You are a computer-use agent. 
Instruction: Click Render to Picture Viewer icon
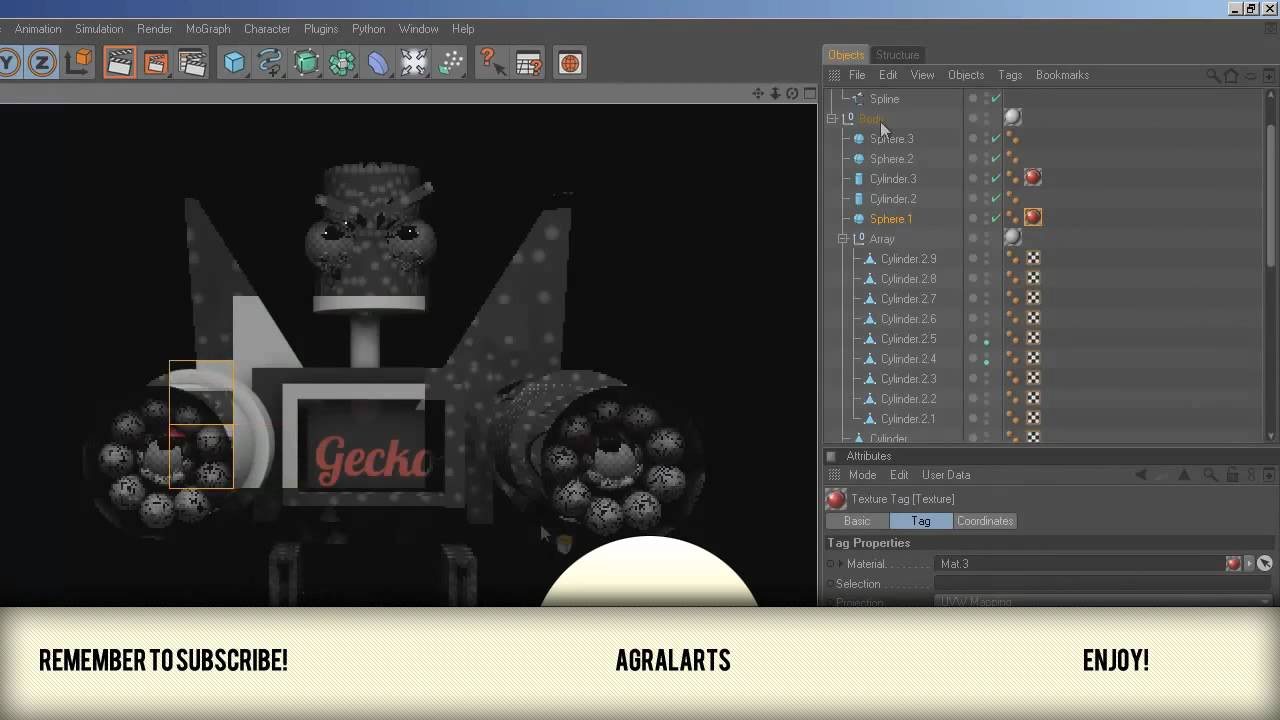[156, 63]
